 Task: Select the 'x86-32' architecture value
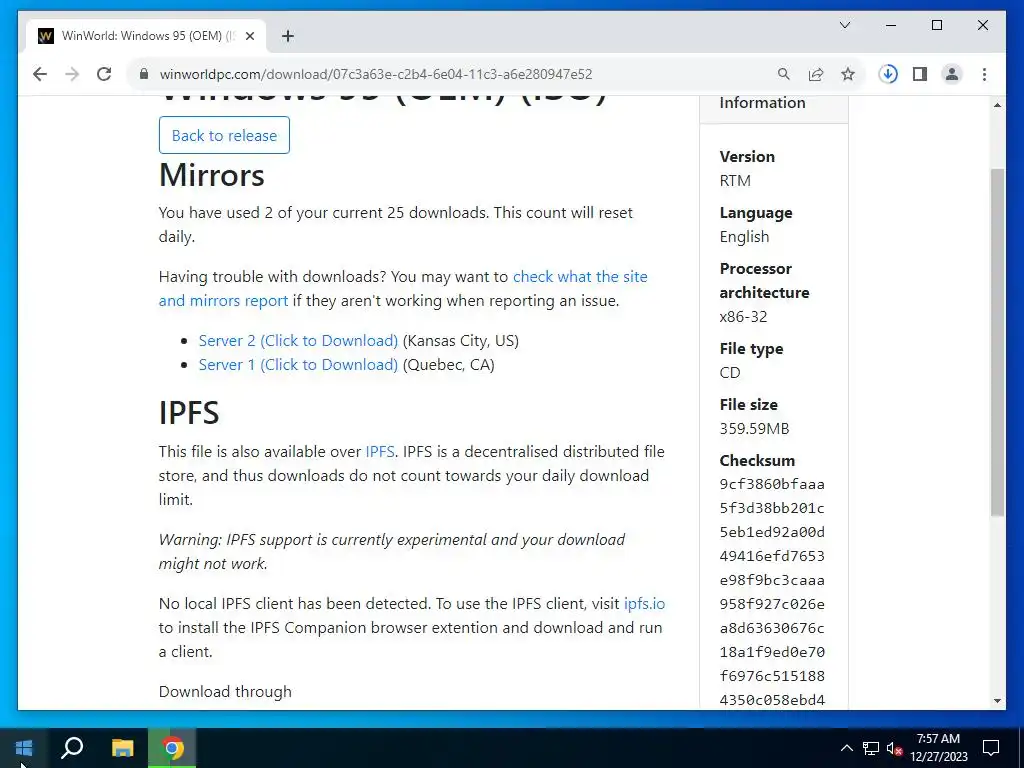(743, 317)
